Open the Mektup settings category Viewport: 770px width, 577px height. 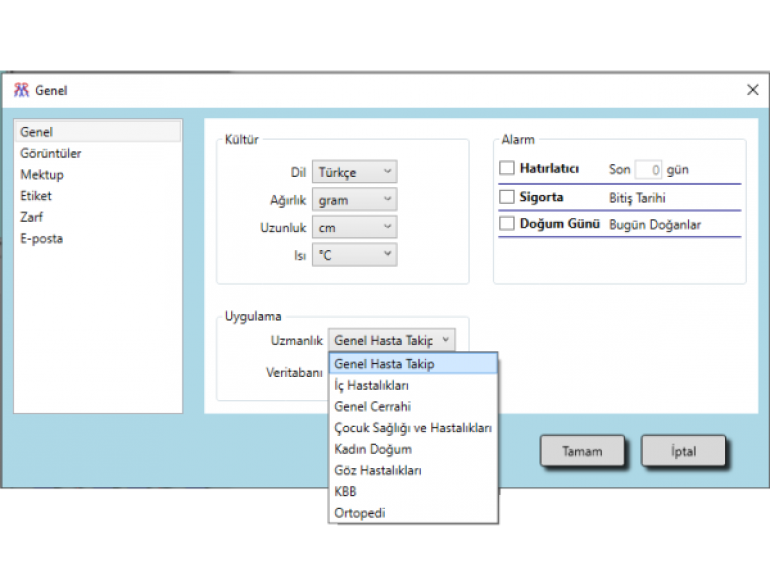tap(98, 174)
